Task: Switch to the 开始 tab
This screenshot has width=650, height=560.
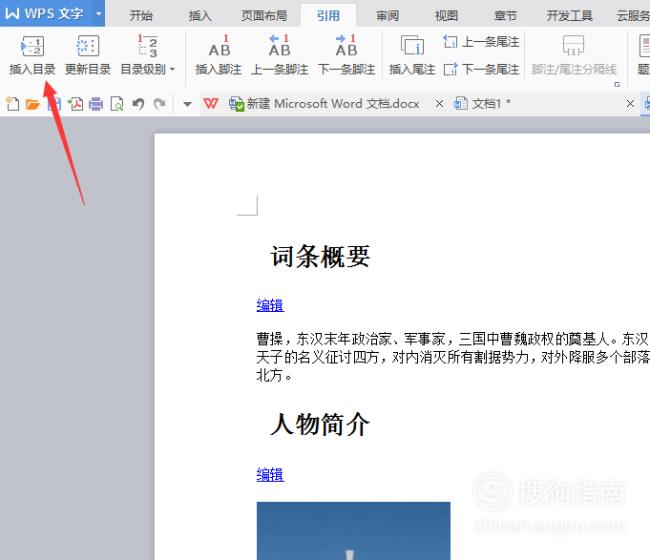Action: click(x=141, y=16)
